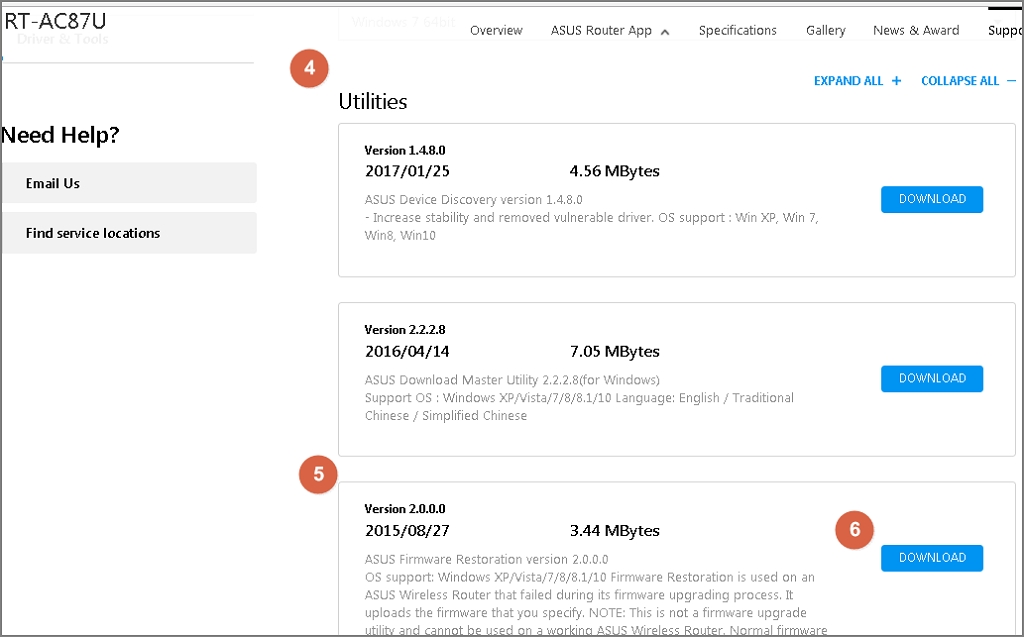The width and height of the screenshot is (1024, 637).
Task: Click the date 2015/08/27
Action: (x=407, y=531)
